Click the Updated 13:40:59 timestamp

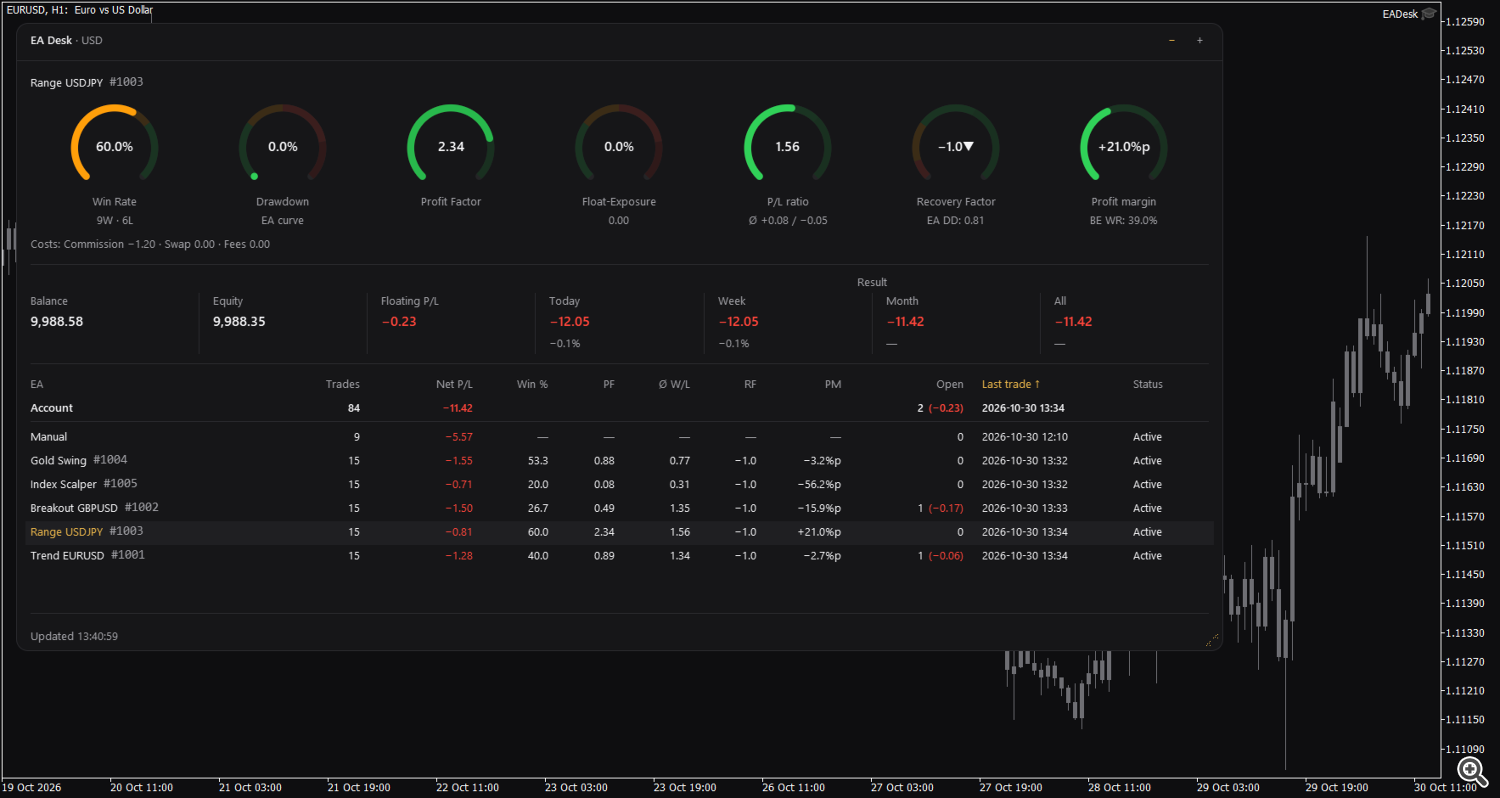75,636
